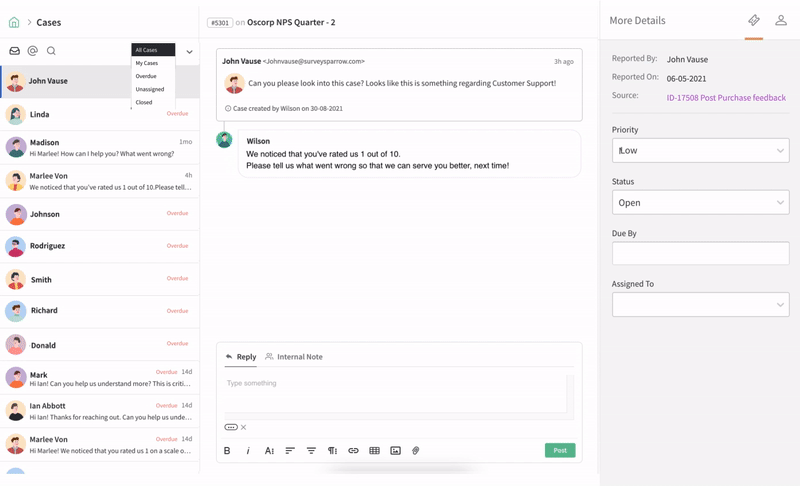Open the Assigned To dropdown

tap(700, 305)
